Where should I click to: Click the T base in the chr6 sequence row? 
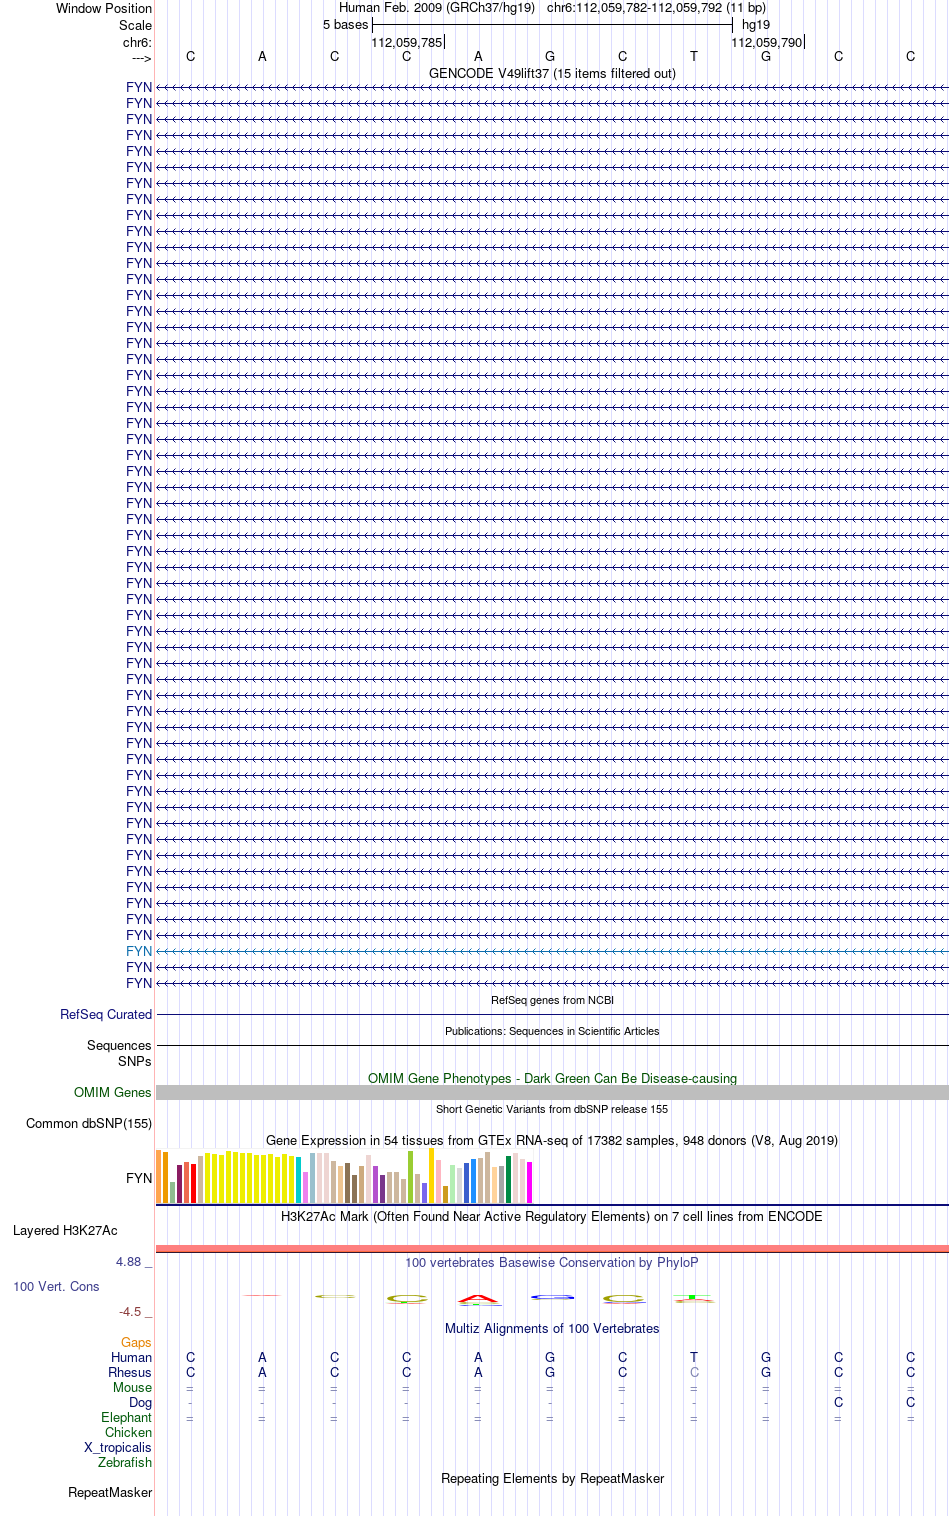(x=694, y=56)
